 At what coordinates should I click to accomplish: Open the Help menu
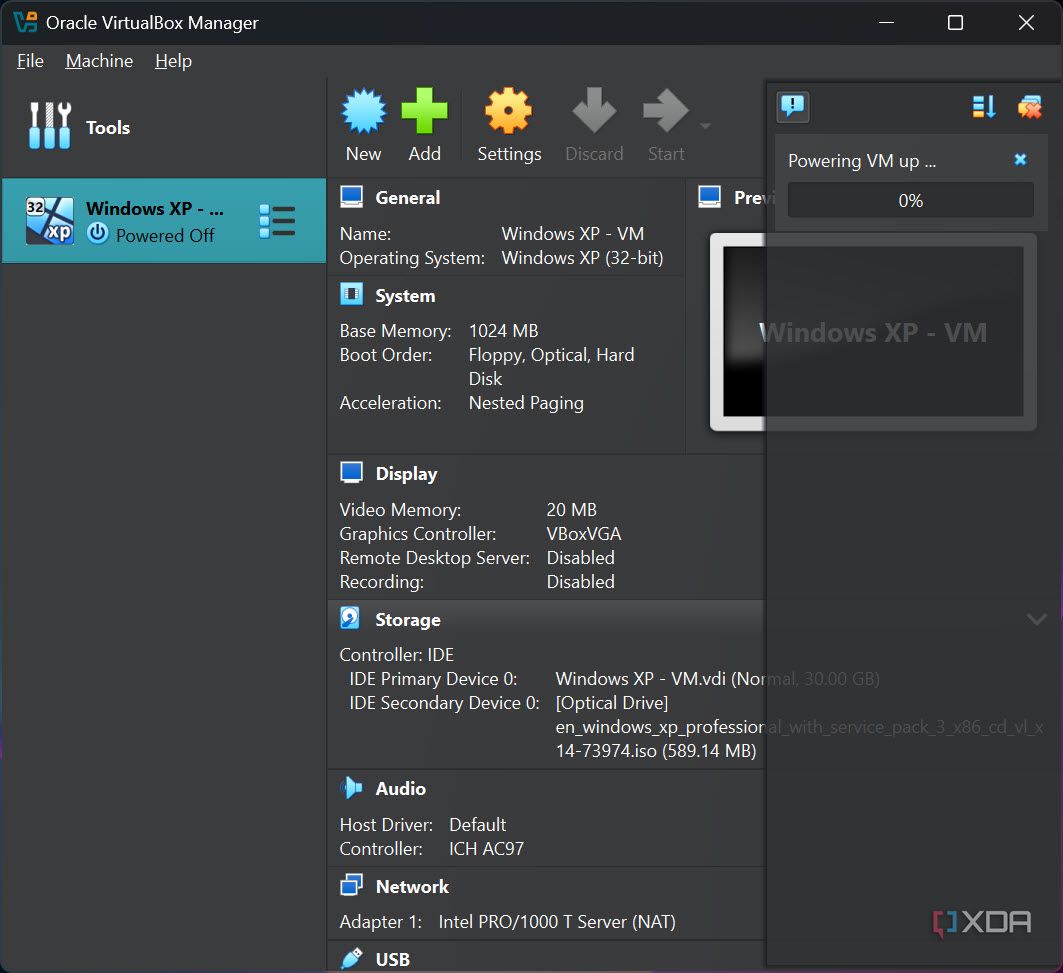(x=173, y=61)
